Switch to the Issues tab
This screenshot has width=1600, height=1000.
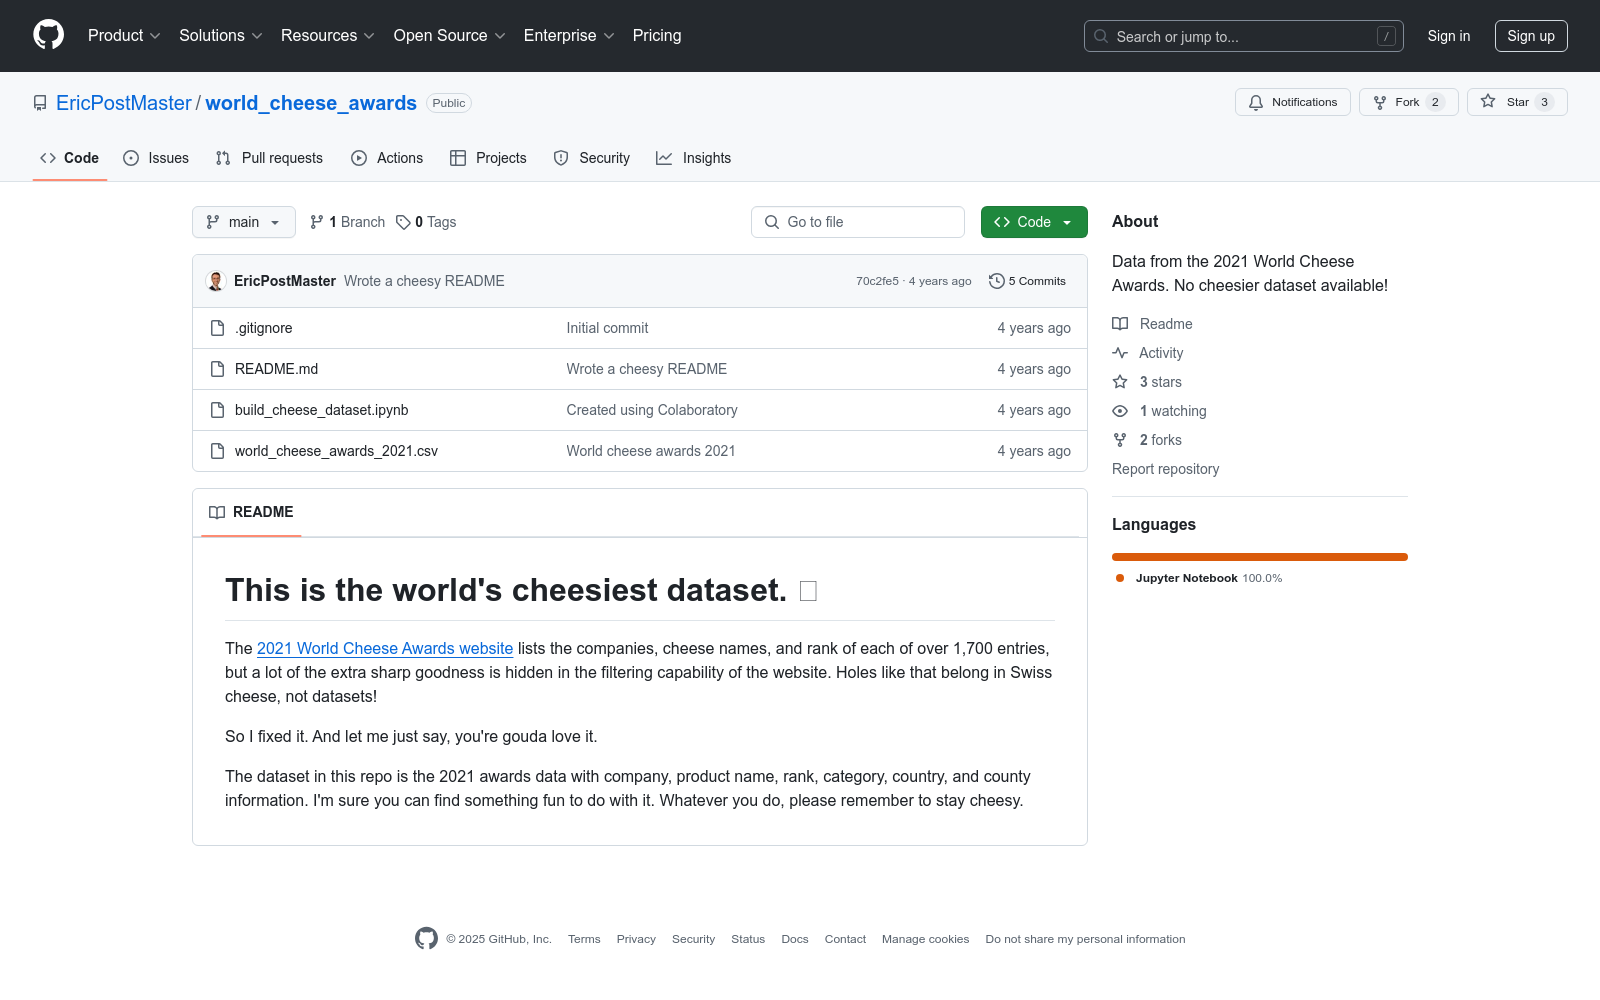156,158
